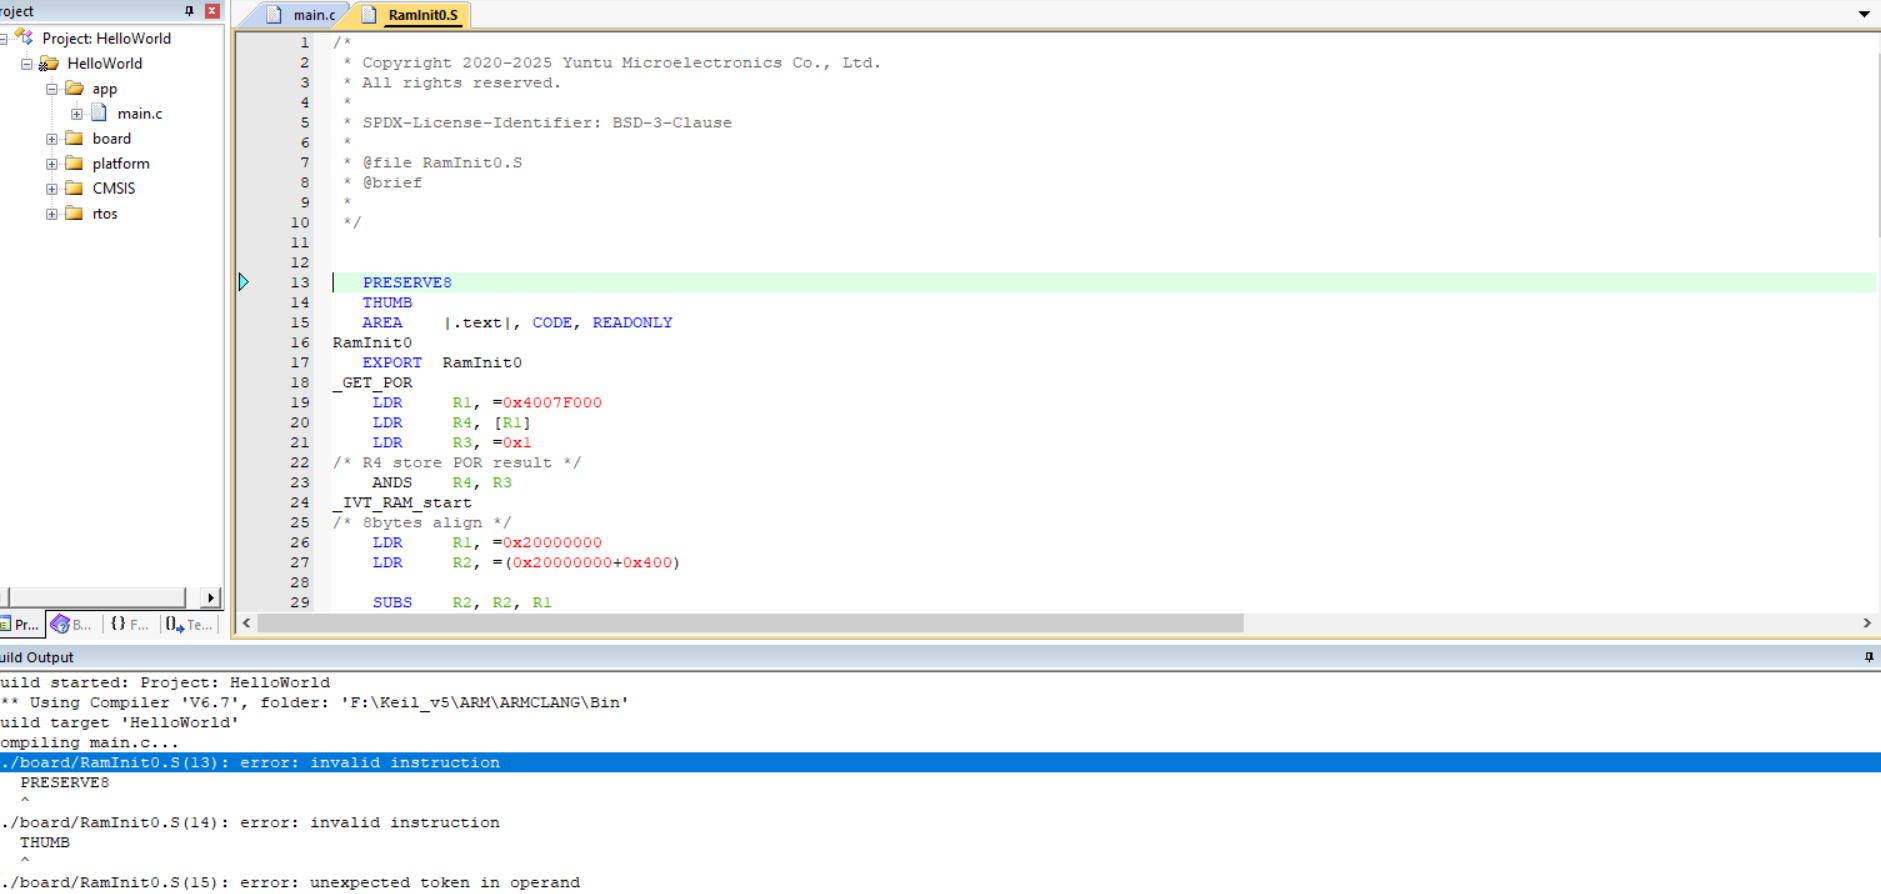
Task: Click the HelloWorld target folder icon
Action: 48,63
